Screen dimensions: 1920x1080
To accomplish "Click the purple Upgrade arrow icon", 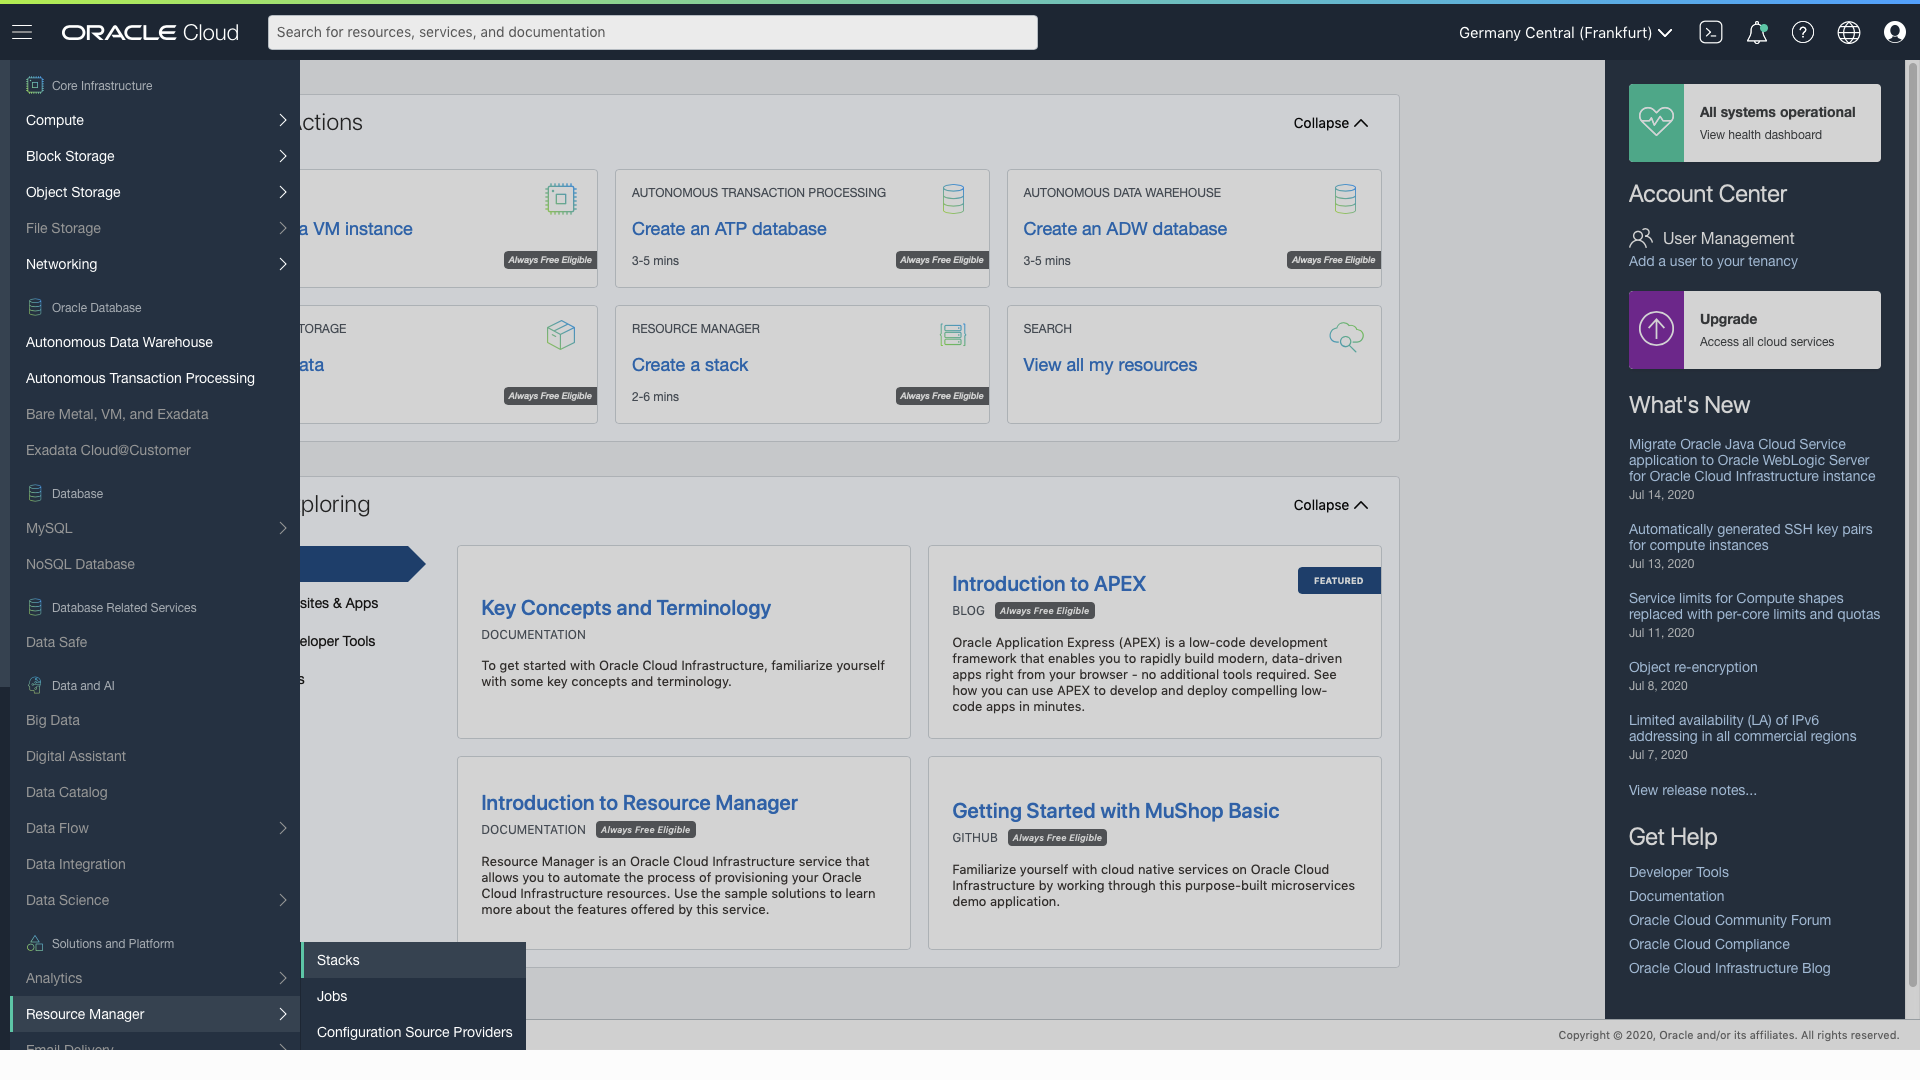I will click(x=1656, y=329).
